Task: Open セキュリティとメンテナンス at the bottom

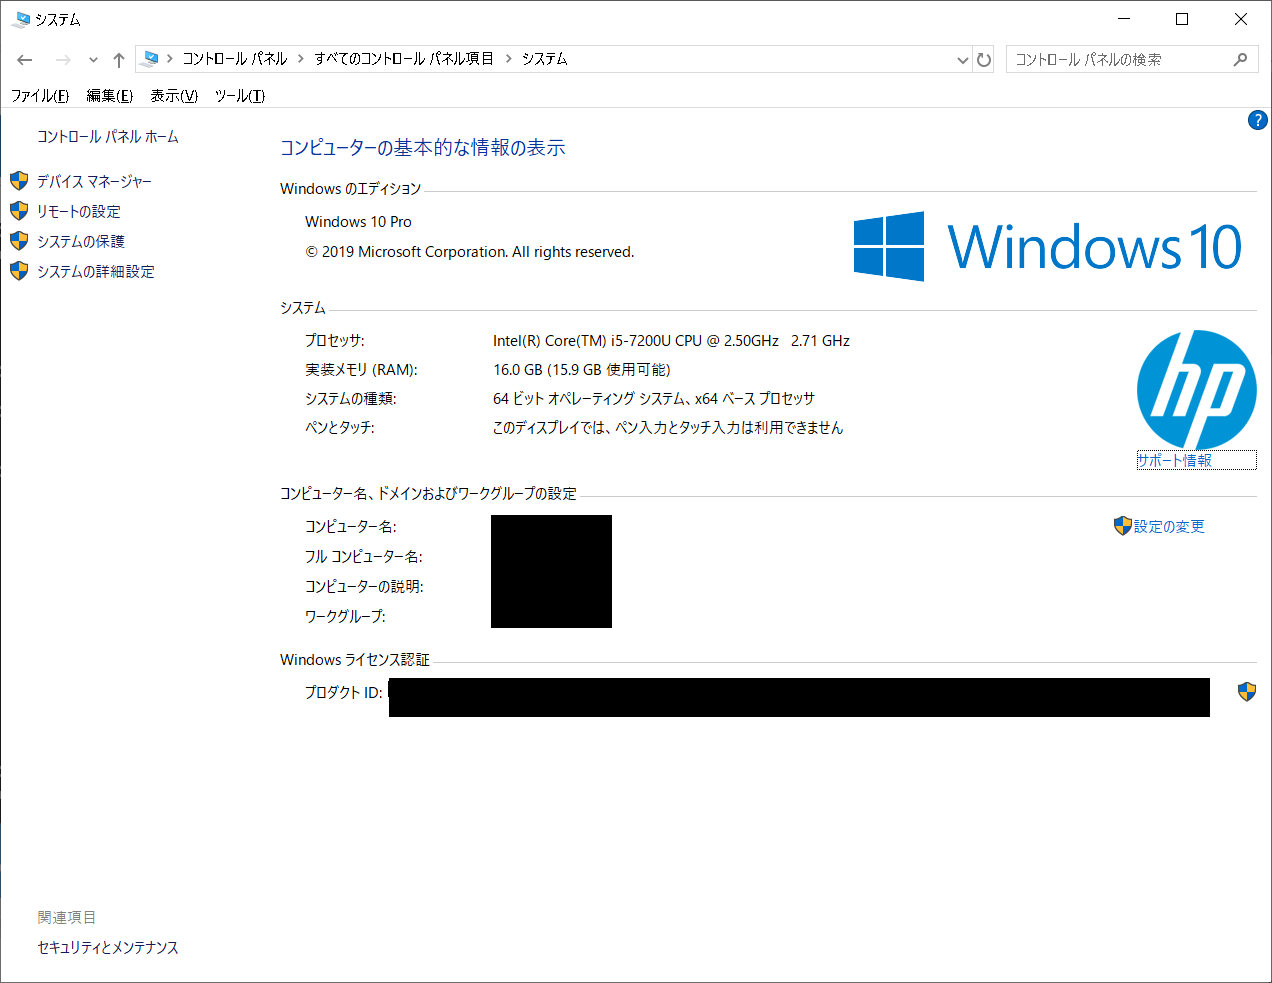Action: pos(107,947)
